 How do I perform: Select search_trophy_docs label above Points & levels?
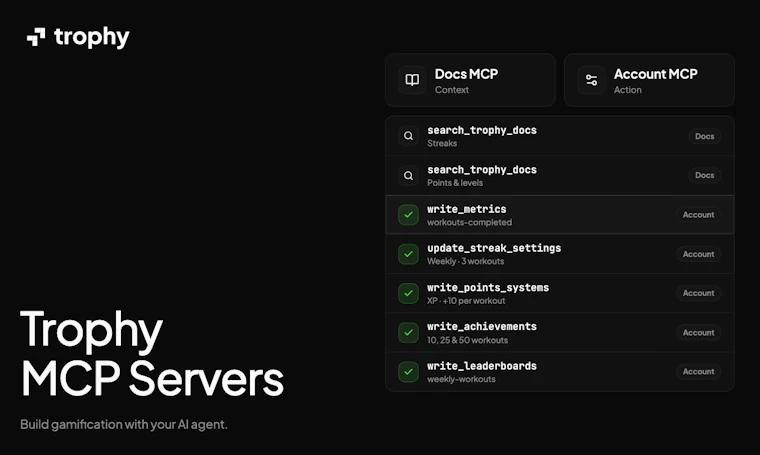coord(482,170)
